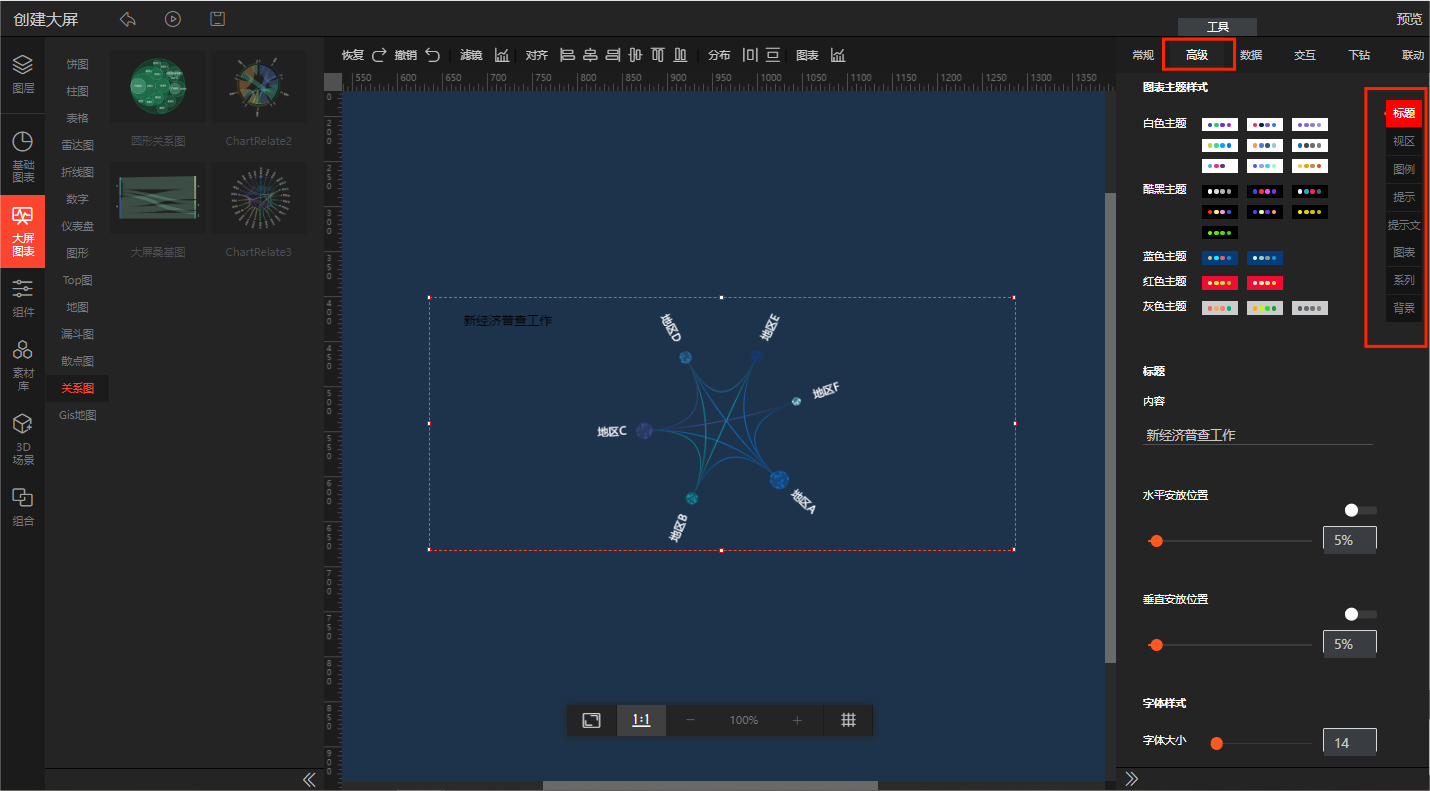This screenshot has height=791, width=1430.
Task: Open the 大屏图表 sidebar panel
Action: point(22,230)
